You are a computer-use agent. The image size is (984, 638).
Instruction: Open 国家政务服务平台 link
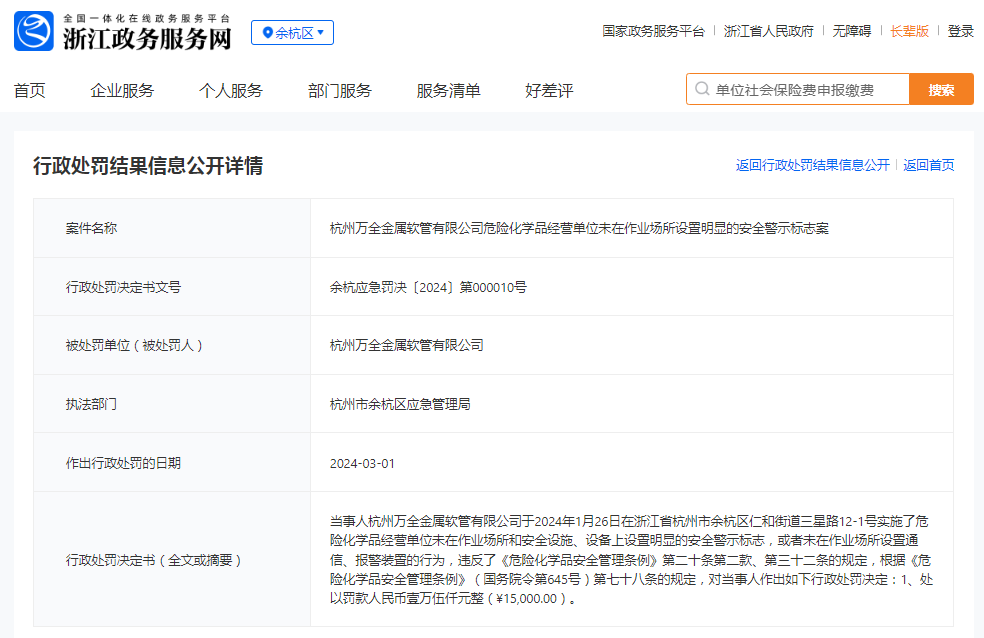[x=653, y=31]
